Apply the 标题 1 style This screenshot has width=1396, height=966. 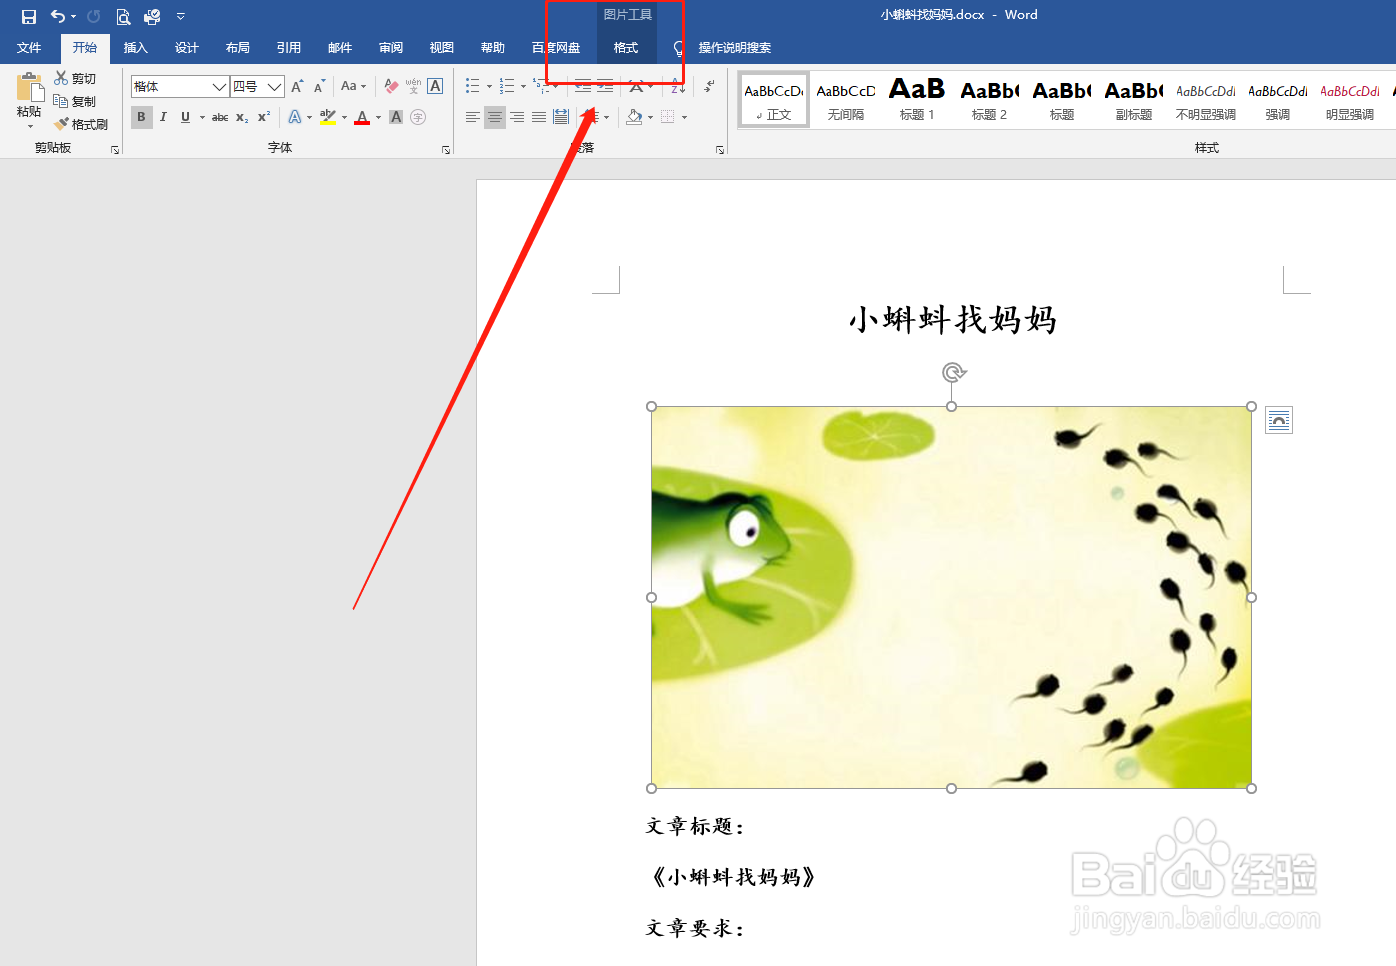916,99
